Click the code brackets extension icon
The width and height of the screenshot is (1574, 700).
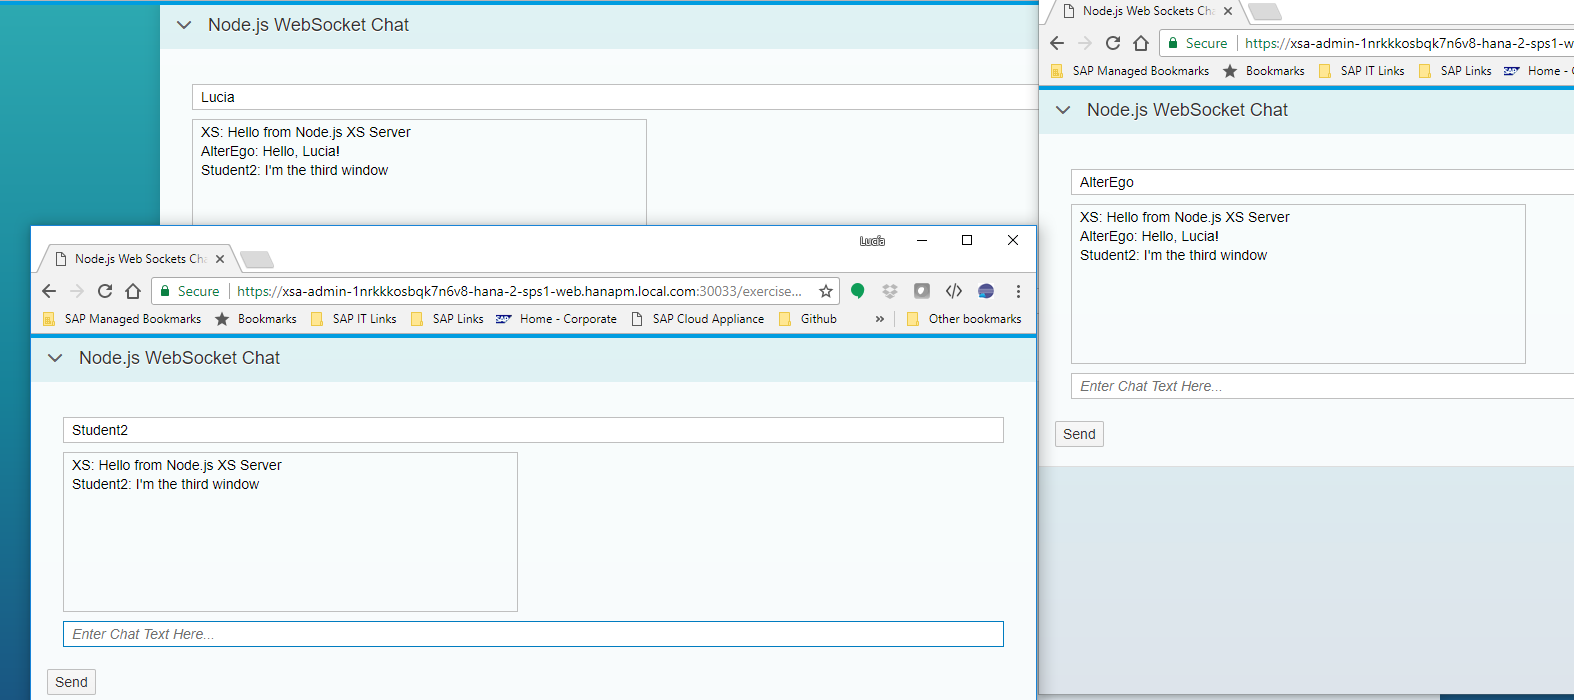[x=954, y=291]
